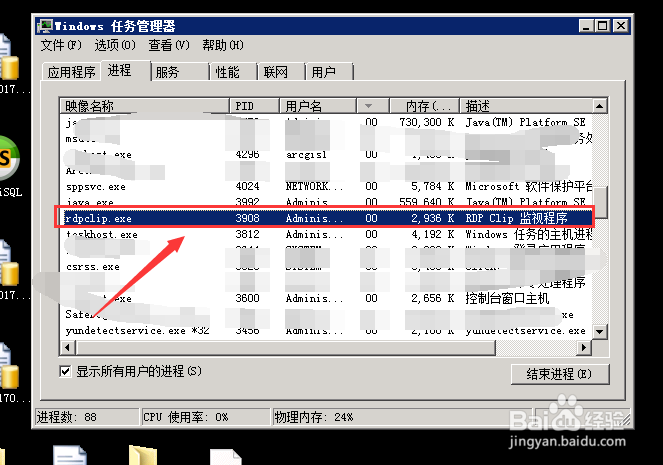Sort by the PID column header
This screenshot has height=465, width=663.
coord(254,106)
